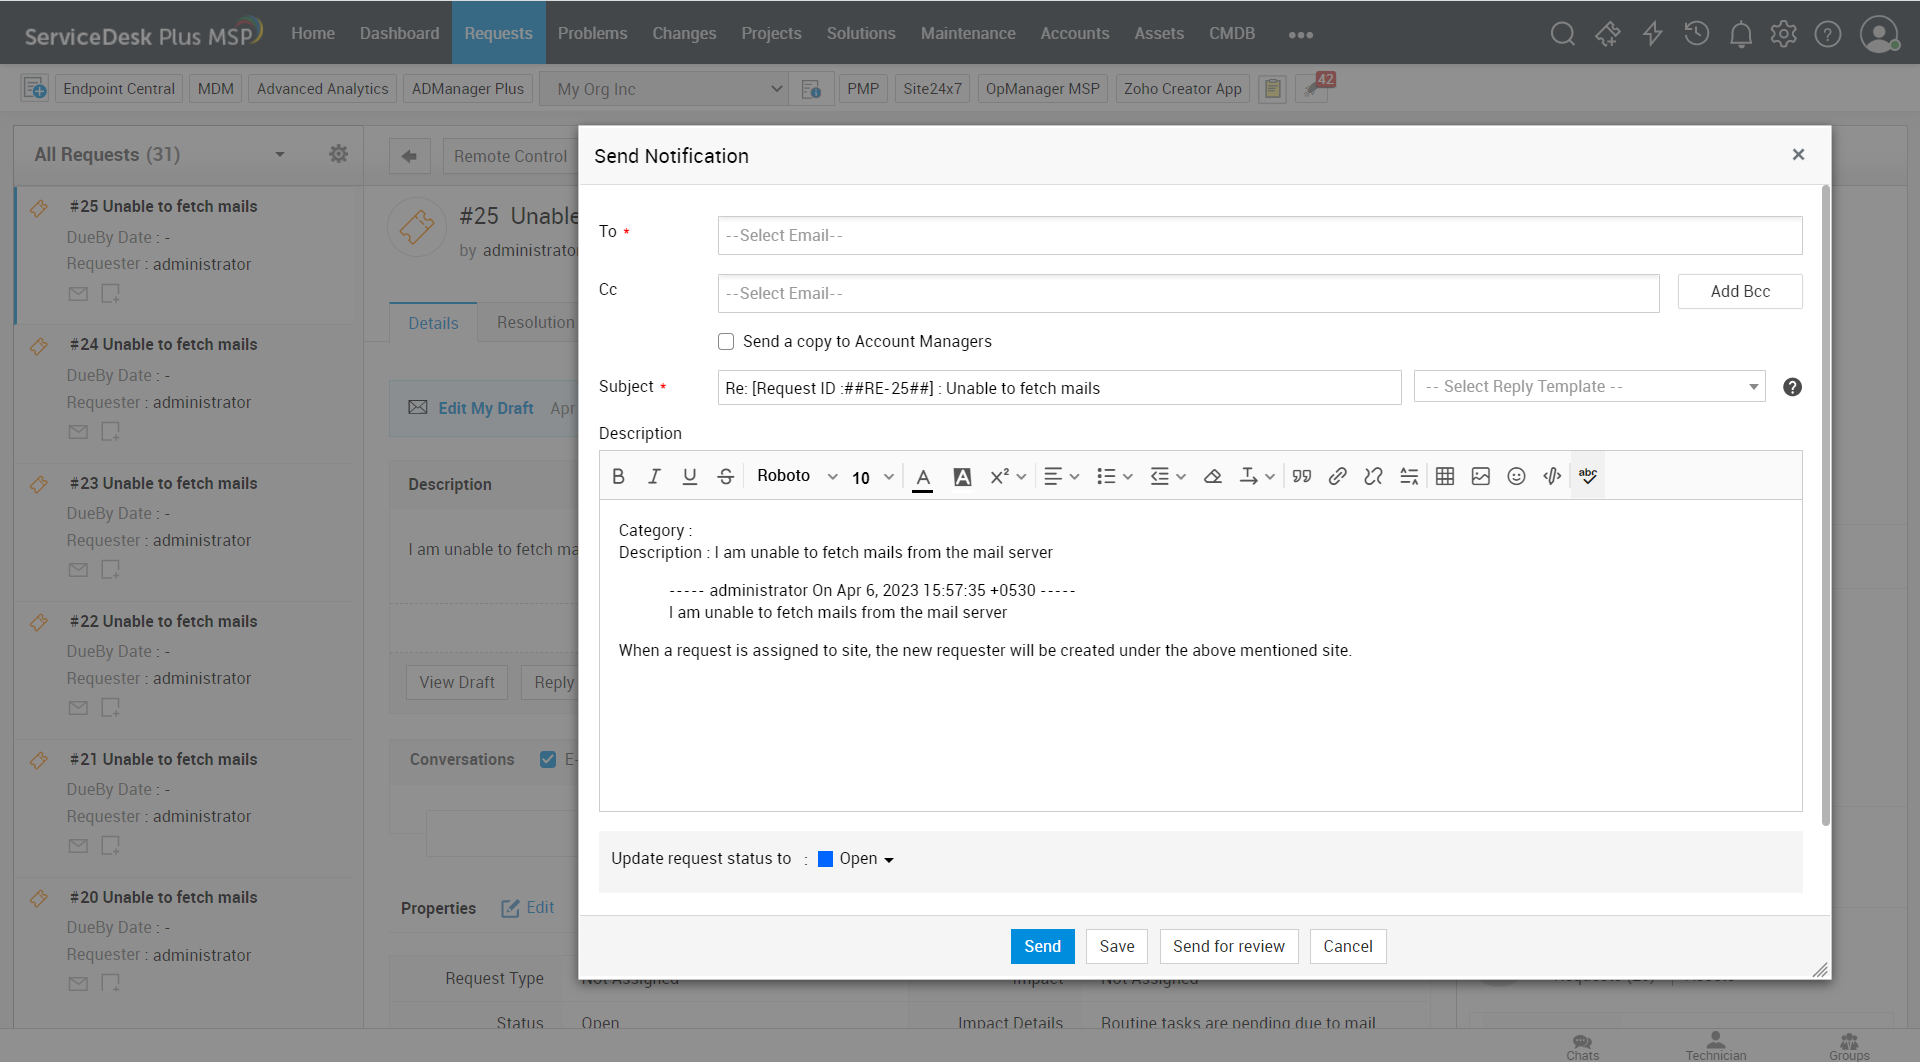This screenshot has height=1062, width=1920.
Task: Toggle italic formatting
Action: [x=654, y=476]
